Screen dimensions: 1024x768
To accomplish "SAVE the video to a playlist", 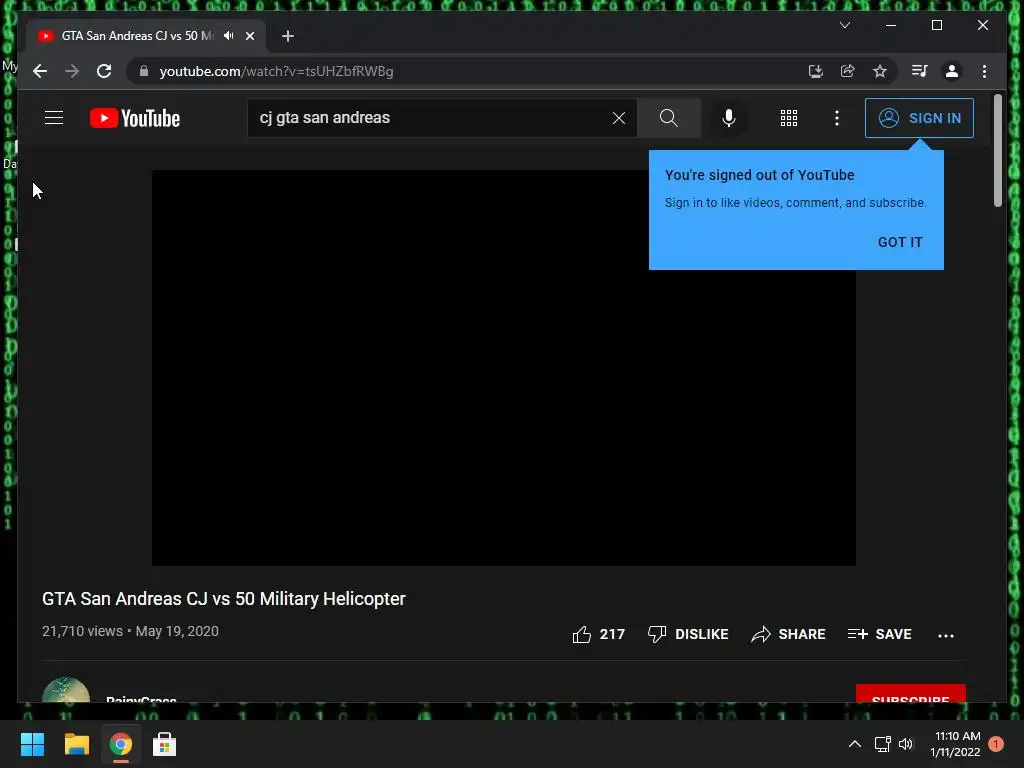I will pyautogui.click(x=879, y=634).
